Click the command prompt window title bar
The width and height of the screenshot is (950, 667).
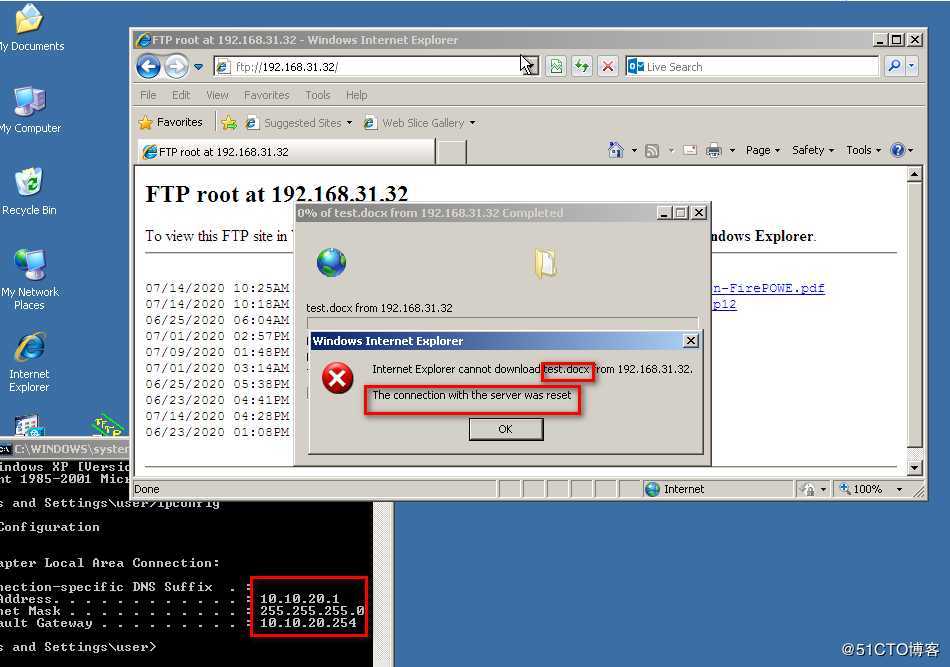[65, 449]
